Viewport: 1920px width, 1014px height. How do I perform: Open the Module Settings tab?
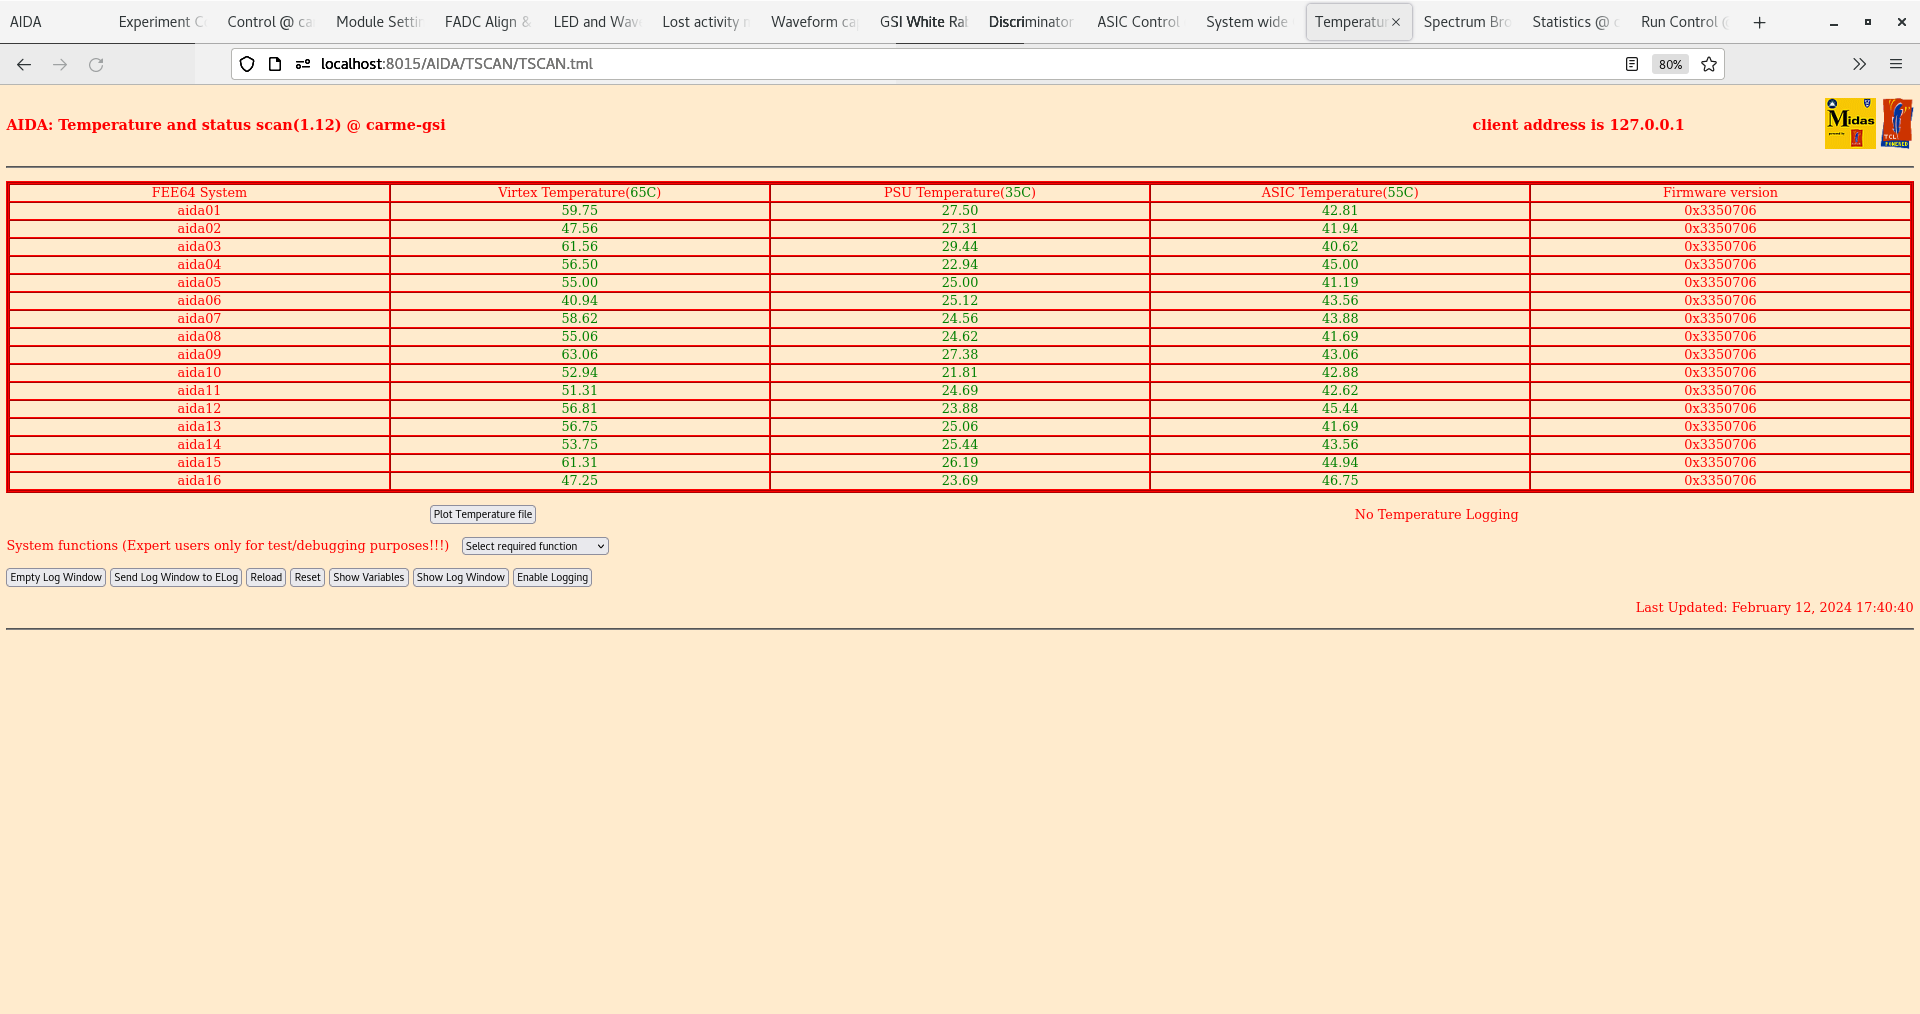378,22
